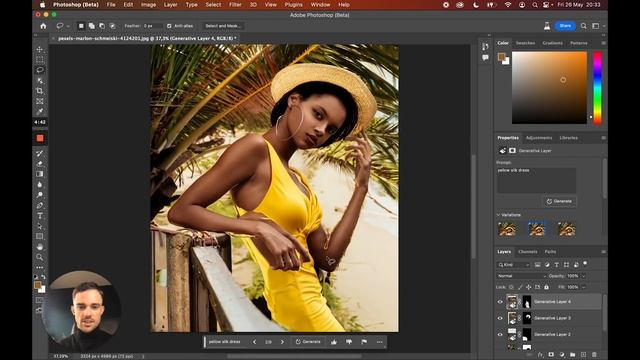Hide Generative Layer 3 using eye icon
640x360 pixels.
click(x=500, y=318)
